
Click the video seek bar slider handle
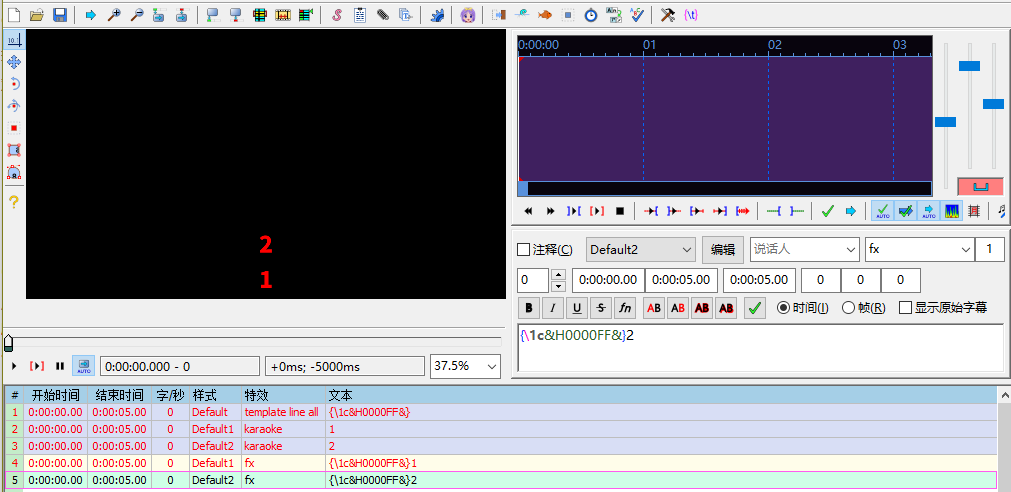click(x=8, y=342)
